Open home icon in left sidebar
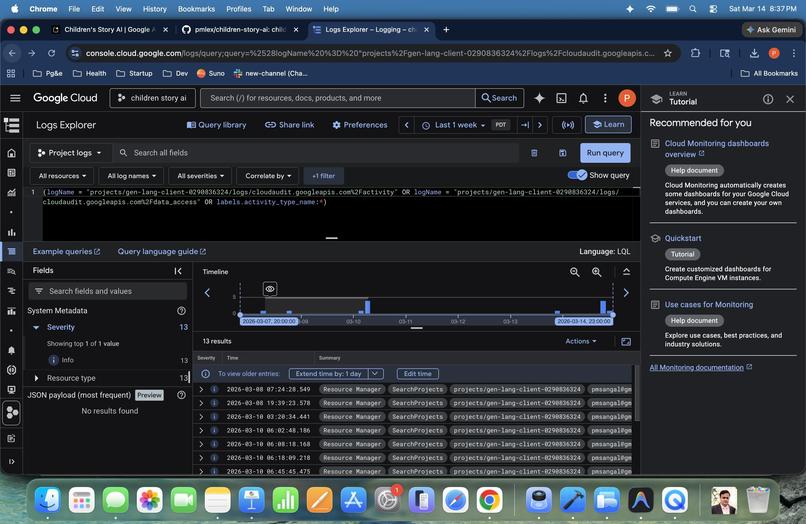Image resolution: width=806 pixels, height=524 pixels. tap(11, 153)
